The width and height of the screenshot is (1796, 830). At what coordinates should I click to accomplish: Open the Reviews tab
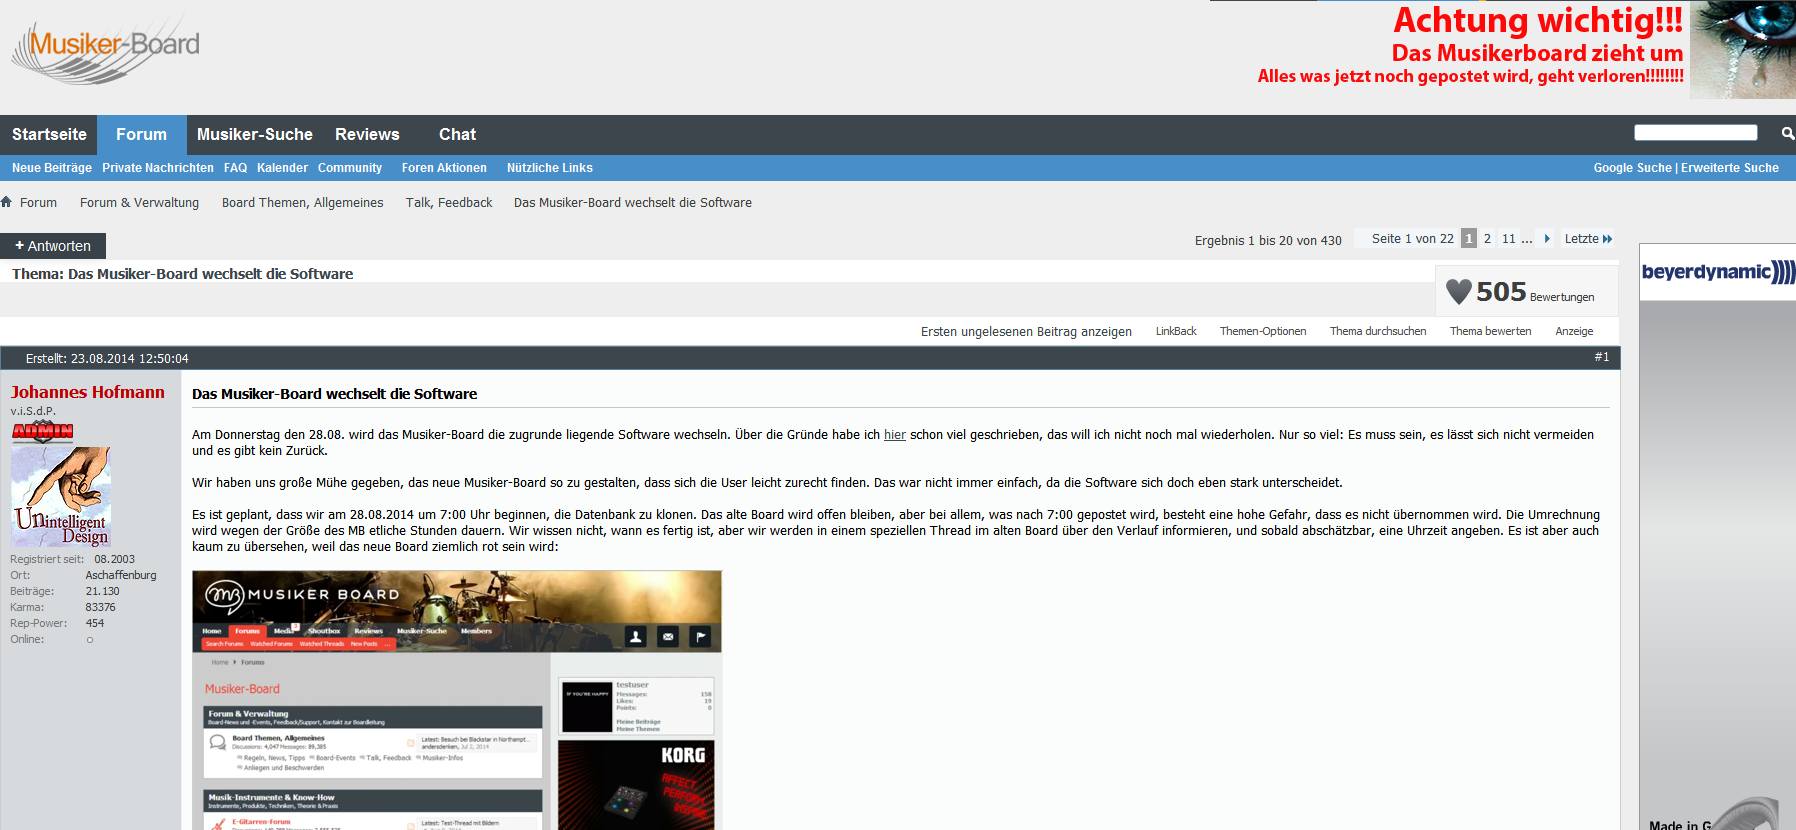point(367,134)
